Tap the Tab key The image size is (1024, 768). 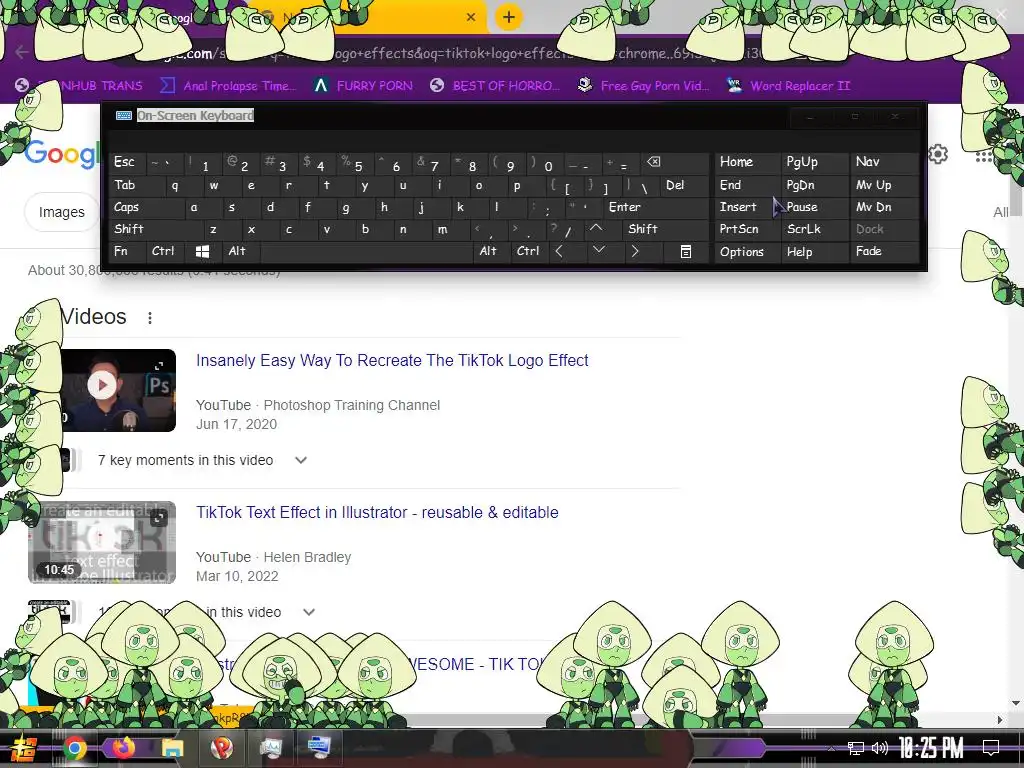click(x=133, y=185)
